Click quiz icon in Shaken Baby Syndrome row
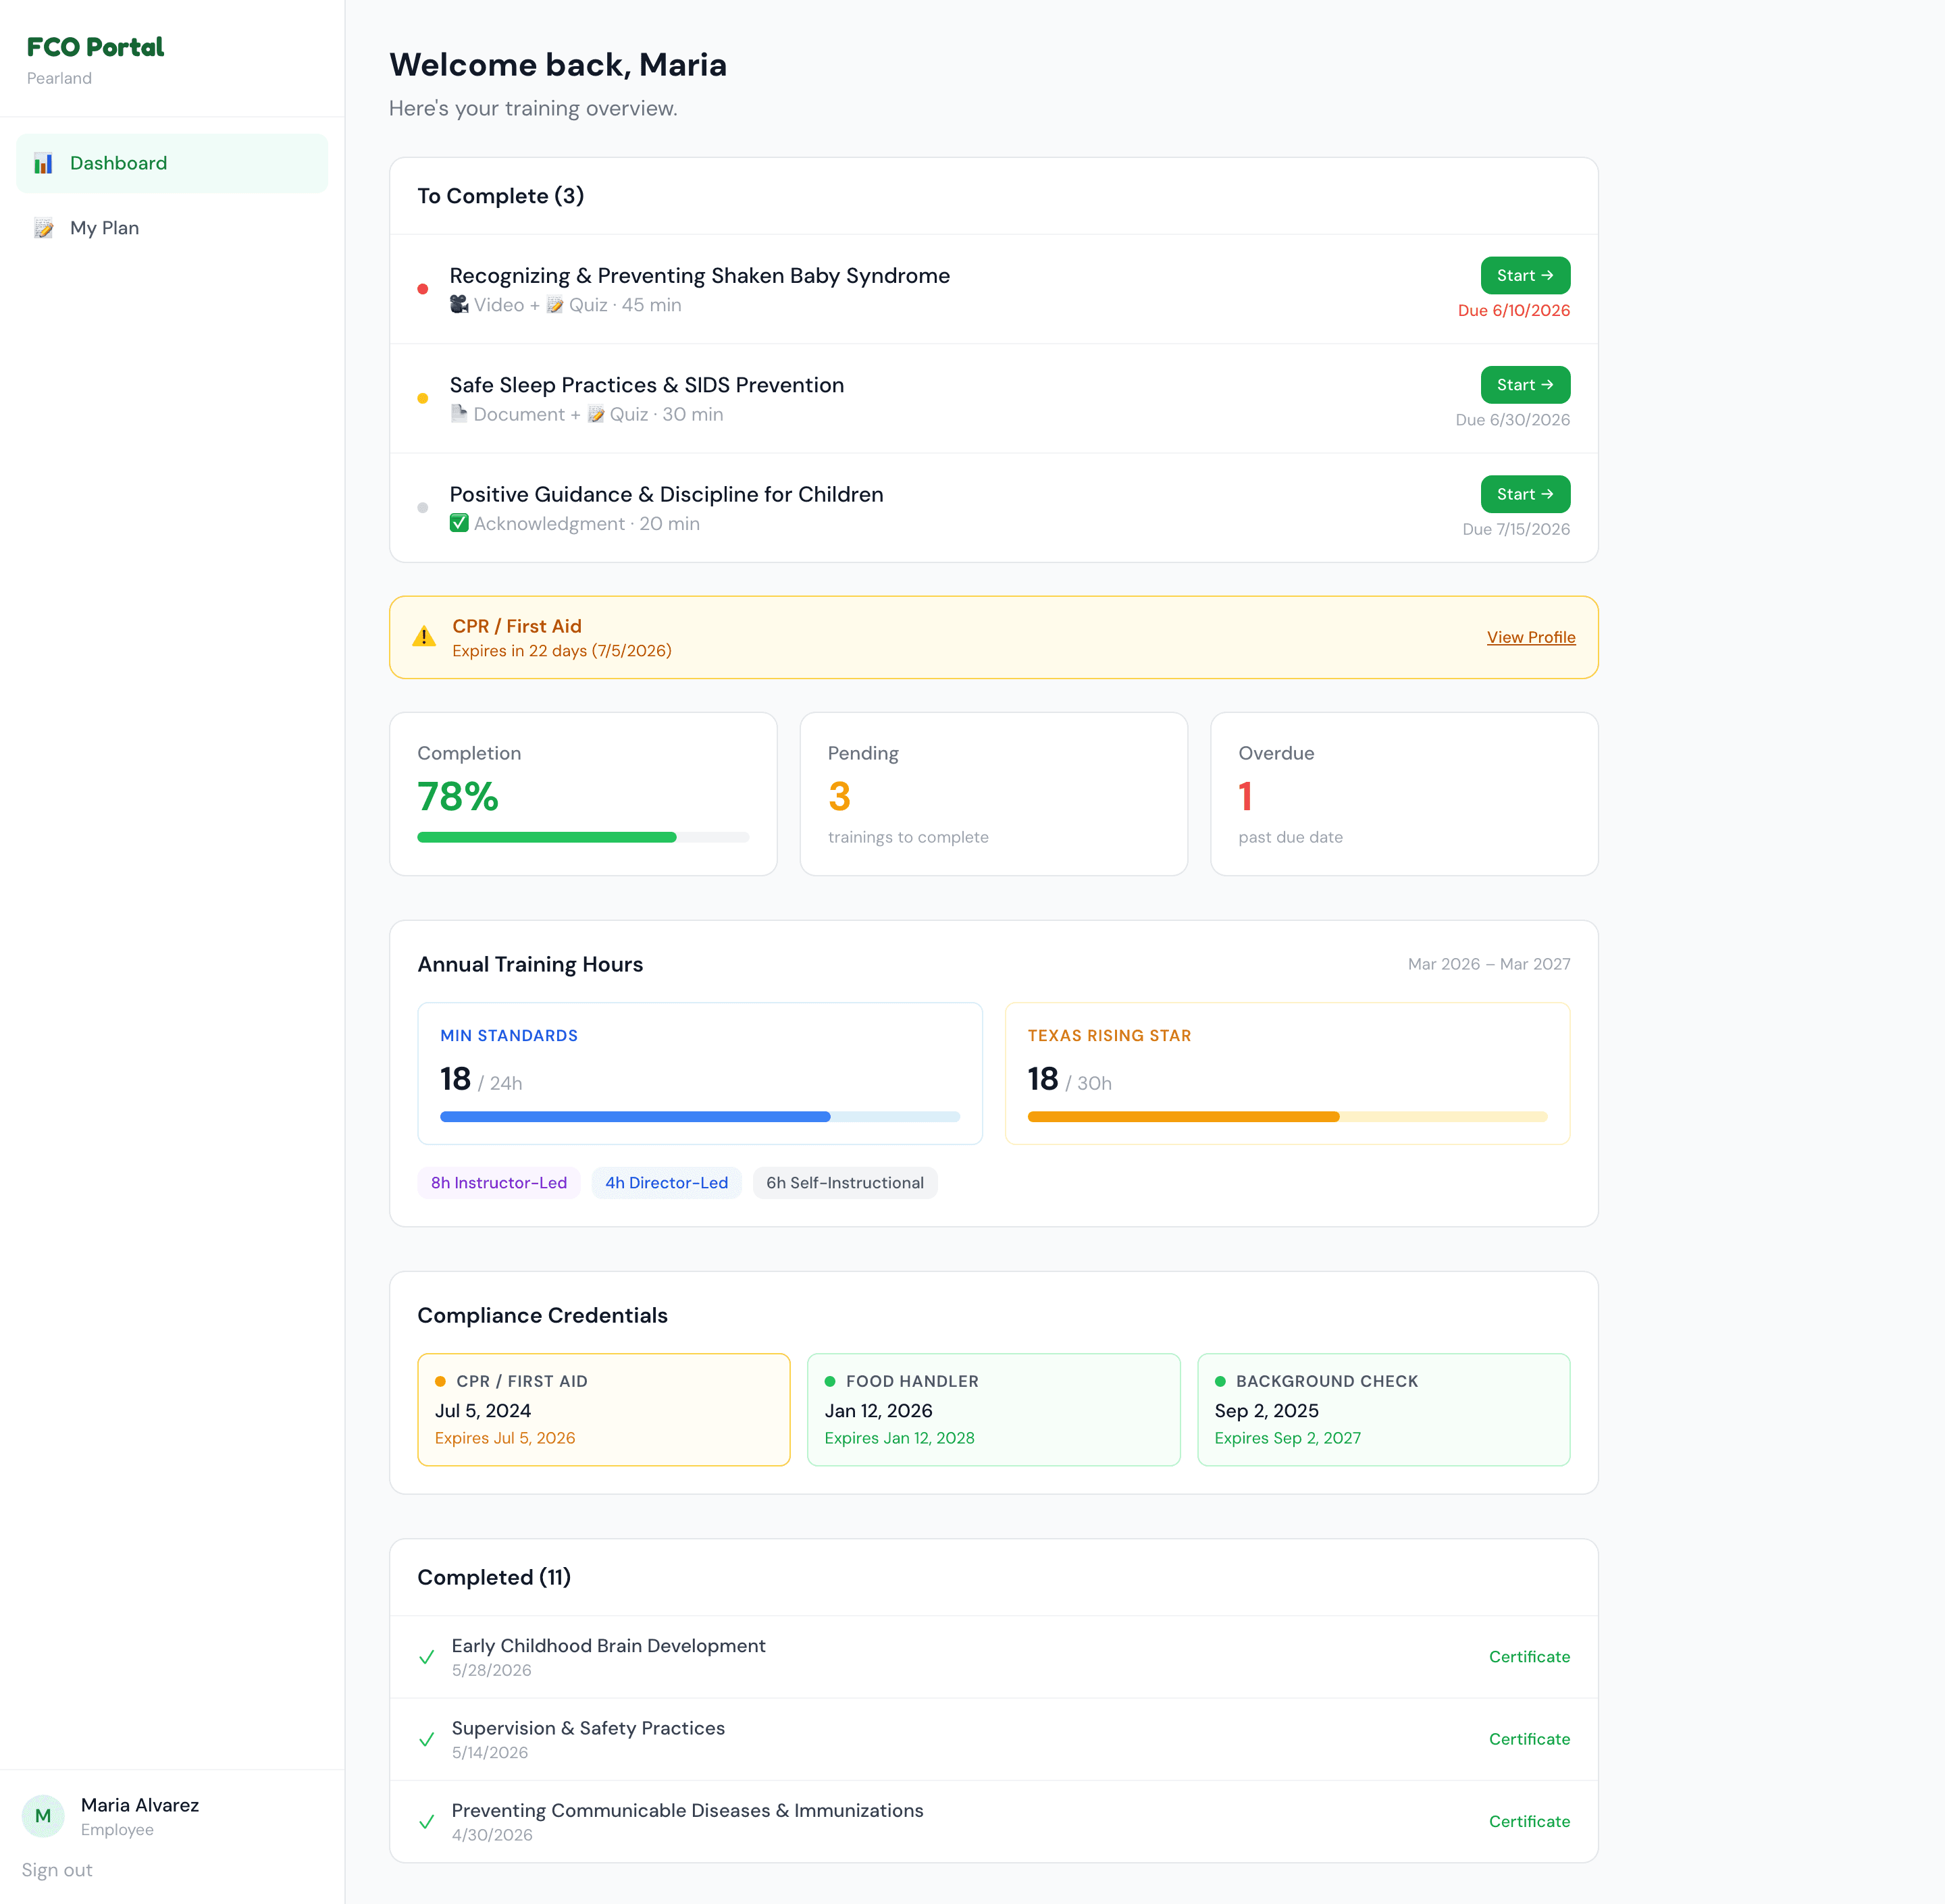 click(x=555, y=305)
